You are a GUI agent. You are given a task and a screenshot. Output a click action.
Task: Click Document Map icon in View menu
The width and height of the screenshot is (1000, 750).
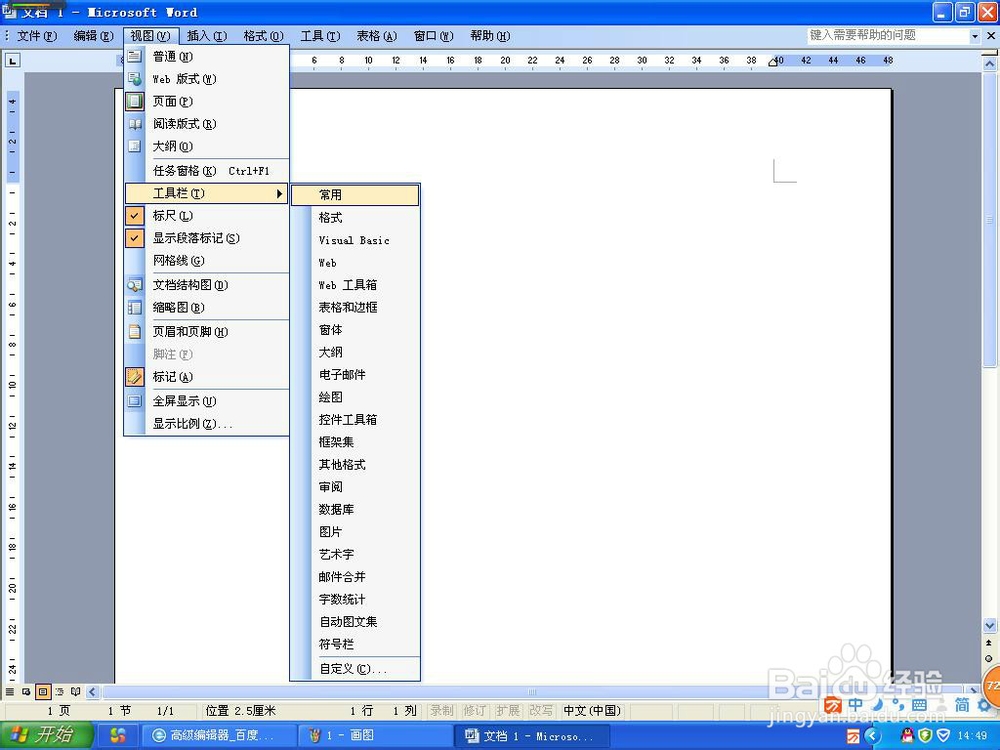(x=135, y=285)
